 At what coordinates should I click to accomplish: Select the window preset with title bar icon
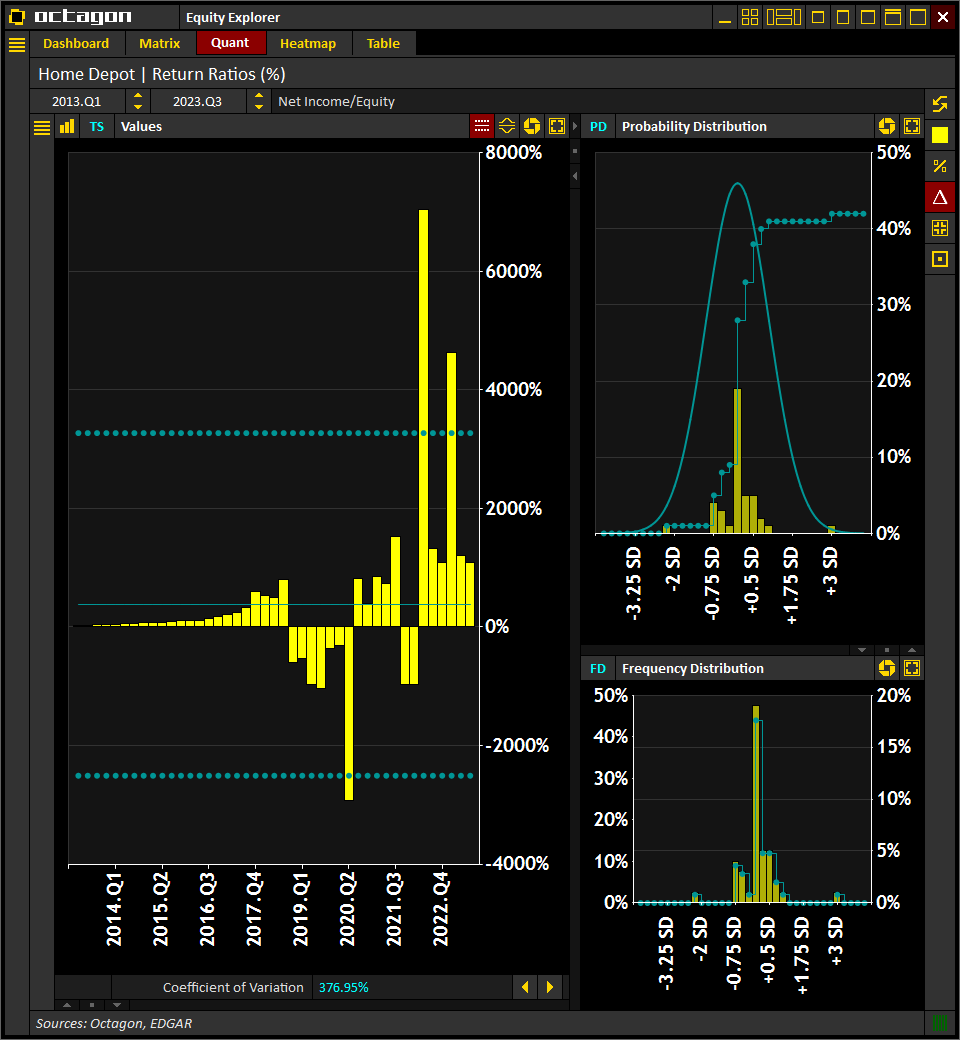[x=893, y=17]
